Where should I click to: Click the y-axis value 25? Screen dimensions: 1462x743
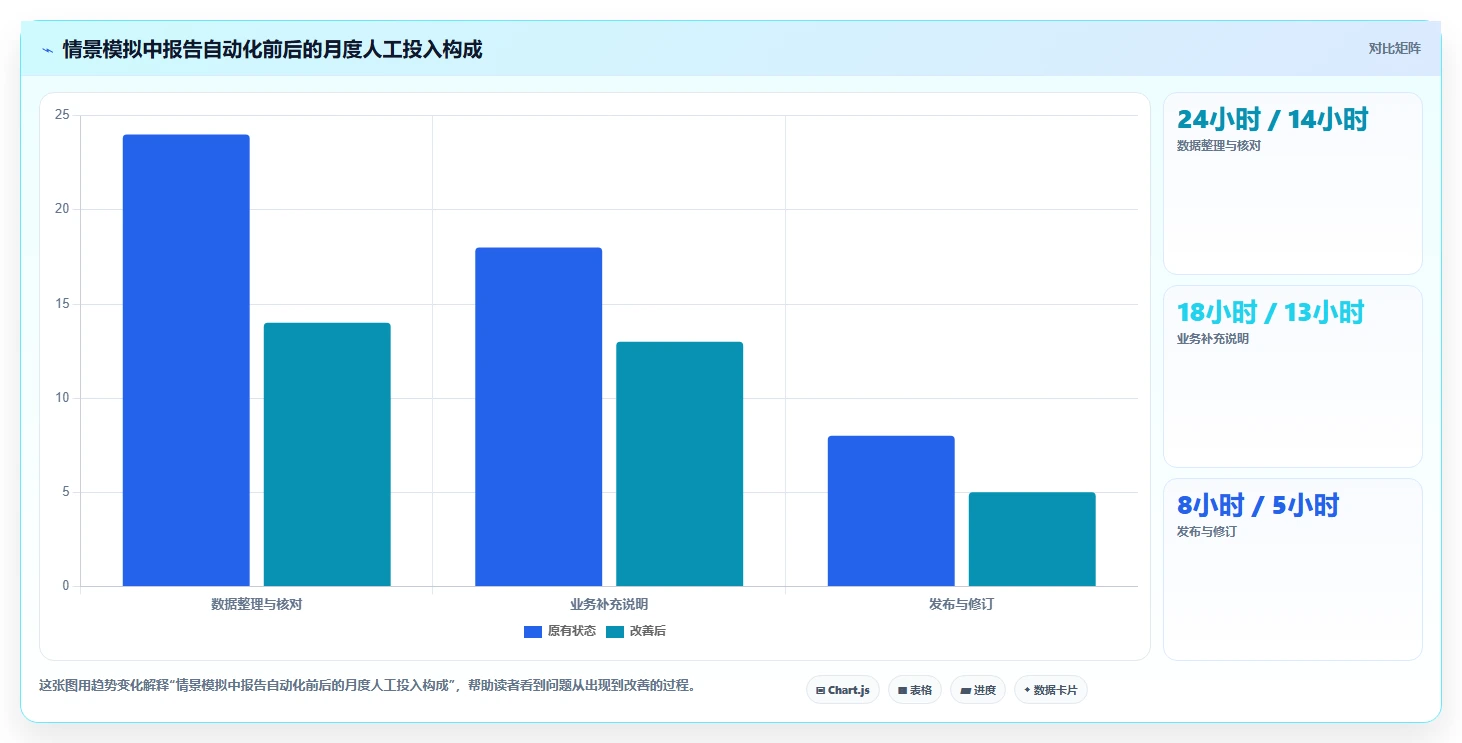(x=62, y=115)
